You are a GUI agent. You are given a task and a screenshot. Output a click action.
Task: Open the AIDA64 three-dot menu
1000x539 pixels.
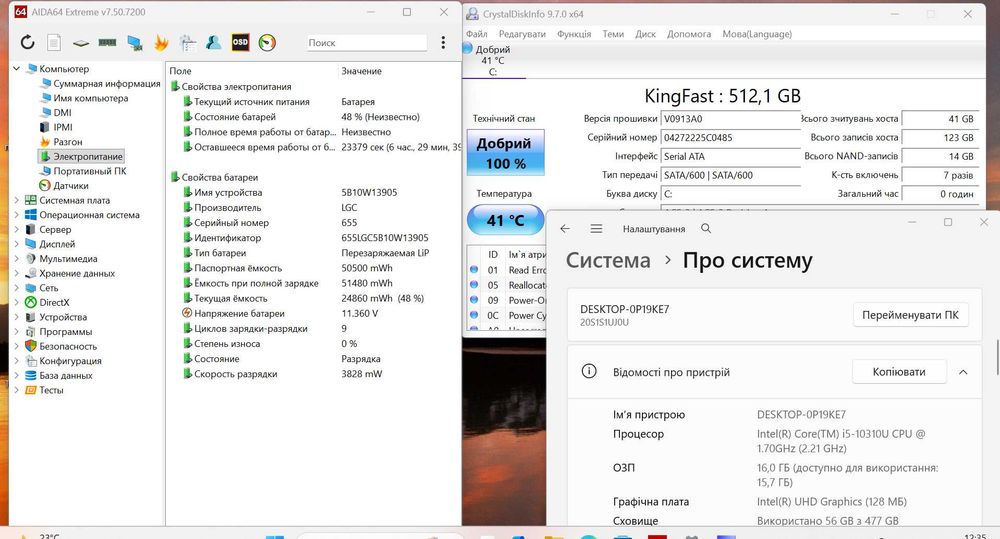(x=443, y=43)
